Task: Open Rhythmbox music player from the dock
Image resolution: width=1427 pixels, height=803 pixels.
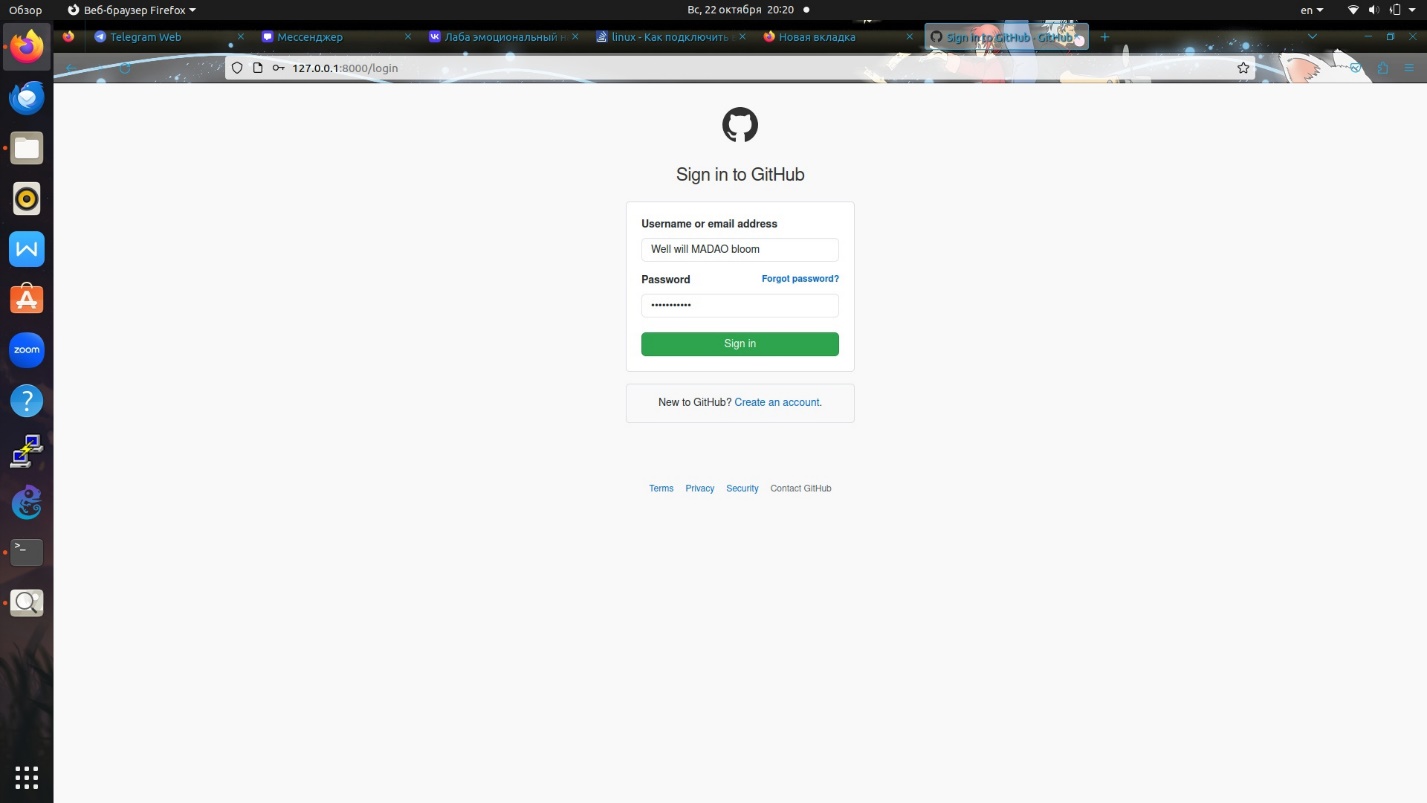Action: 27,199
